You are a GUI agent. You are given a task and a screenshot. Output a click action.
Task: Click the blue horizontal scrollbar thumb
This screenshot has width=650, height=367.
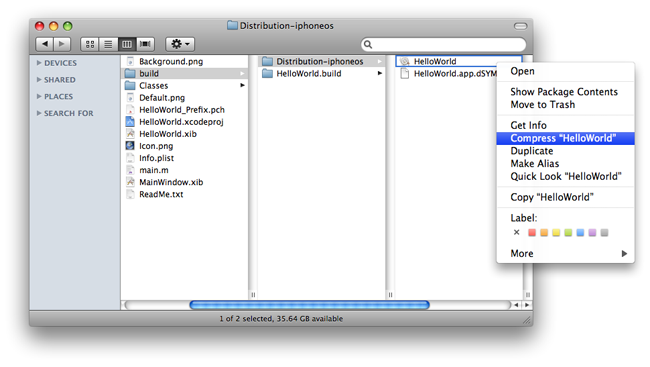pyautogui.click(x=309, y=305)
